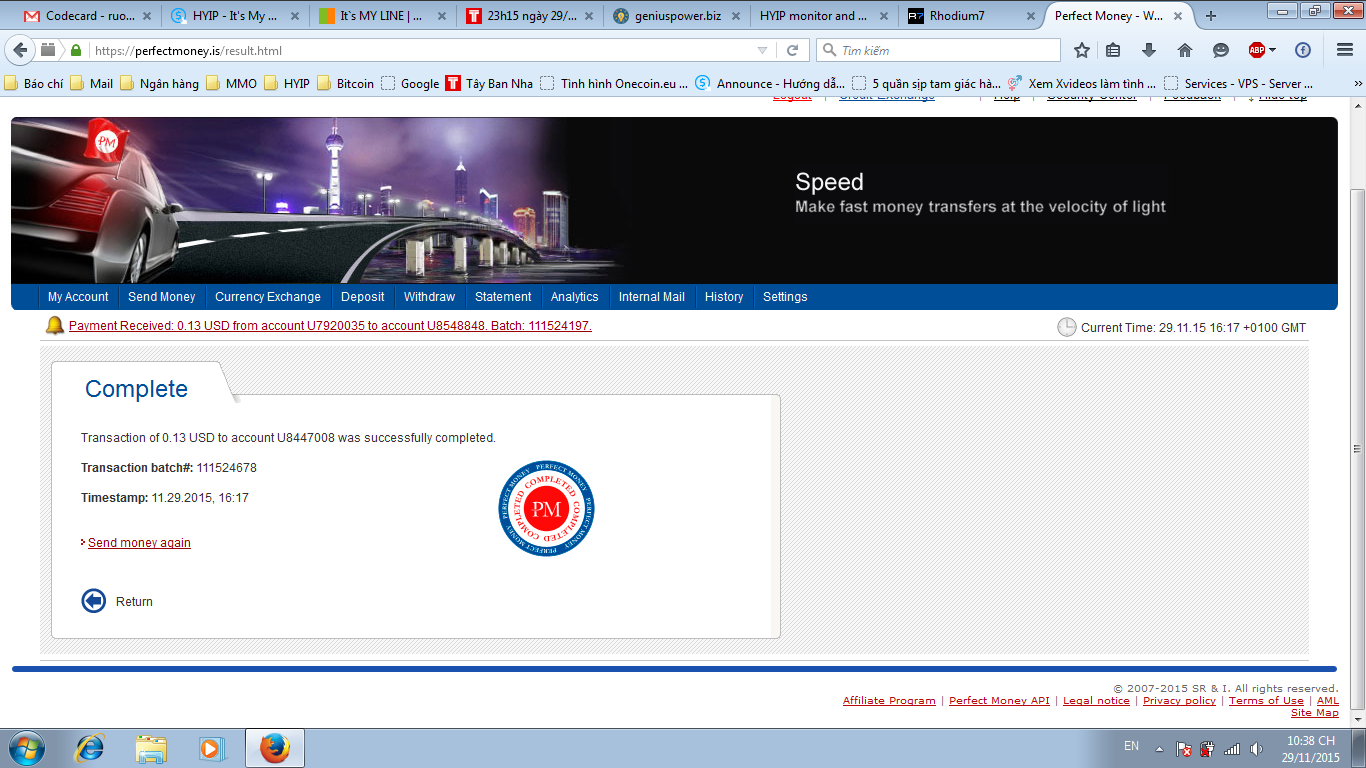
Task: Launch Internet Explorer from the taskbar
Action: (x=90, y=748)
